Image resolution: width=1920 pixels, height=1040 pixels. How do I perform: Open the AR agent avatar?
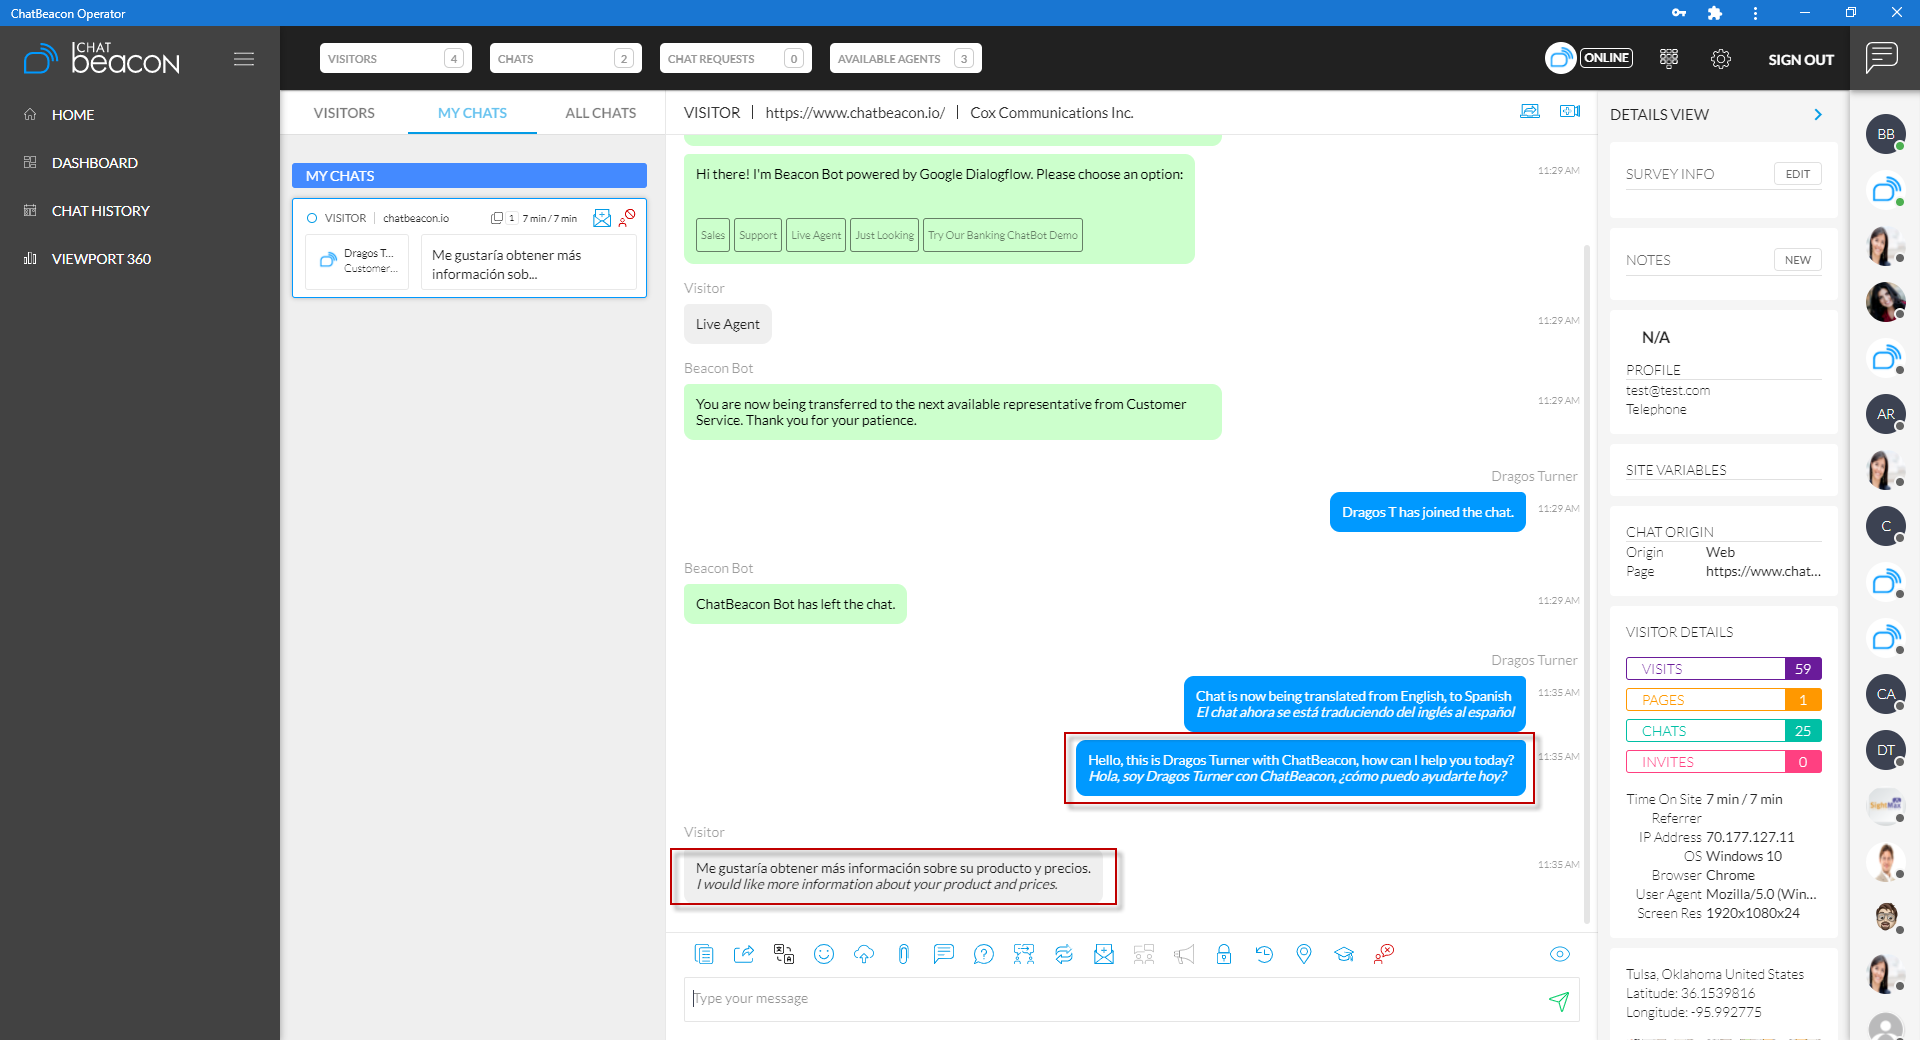1886,414
